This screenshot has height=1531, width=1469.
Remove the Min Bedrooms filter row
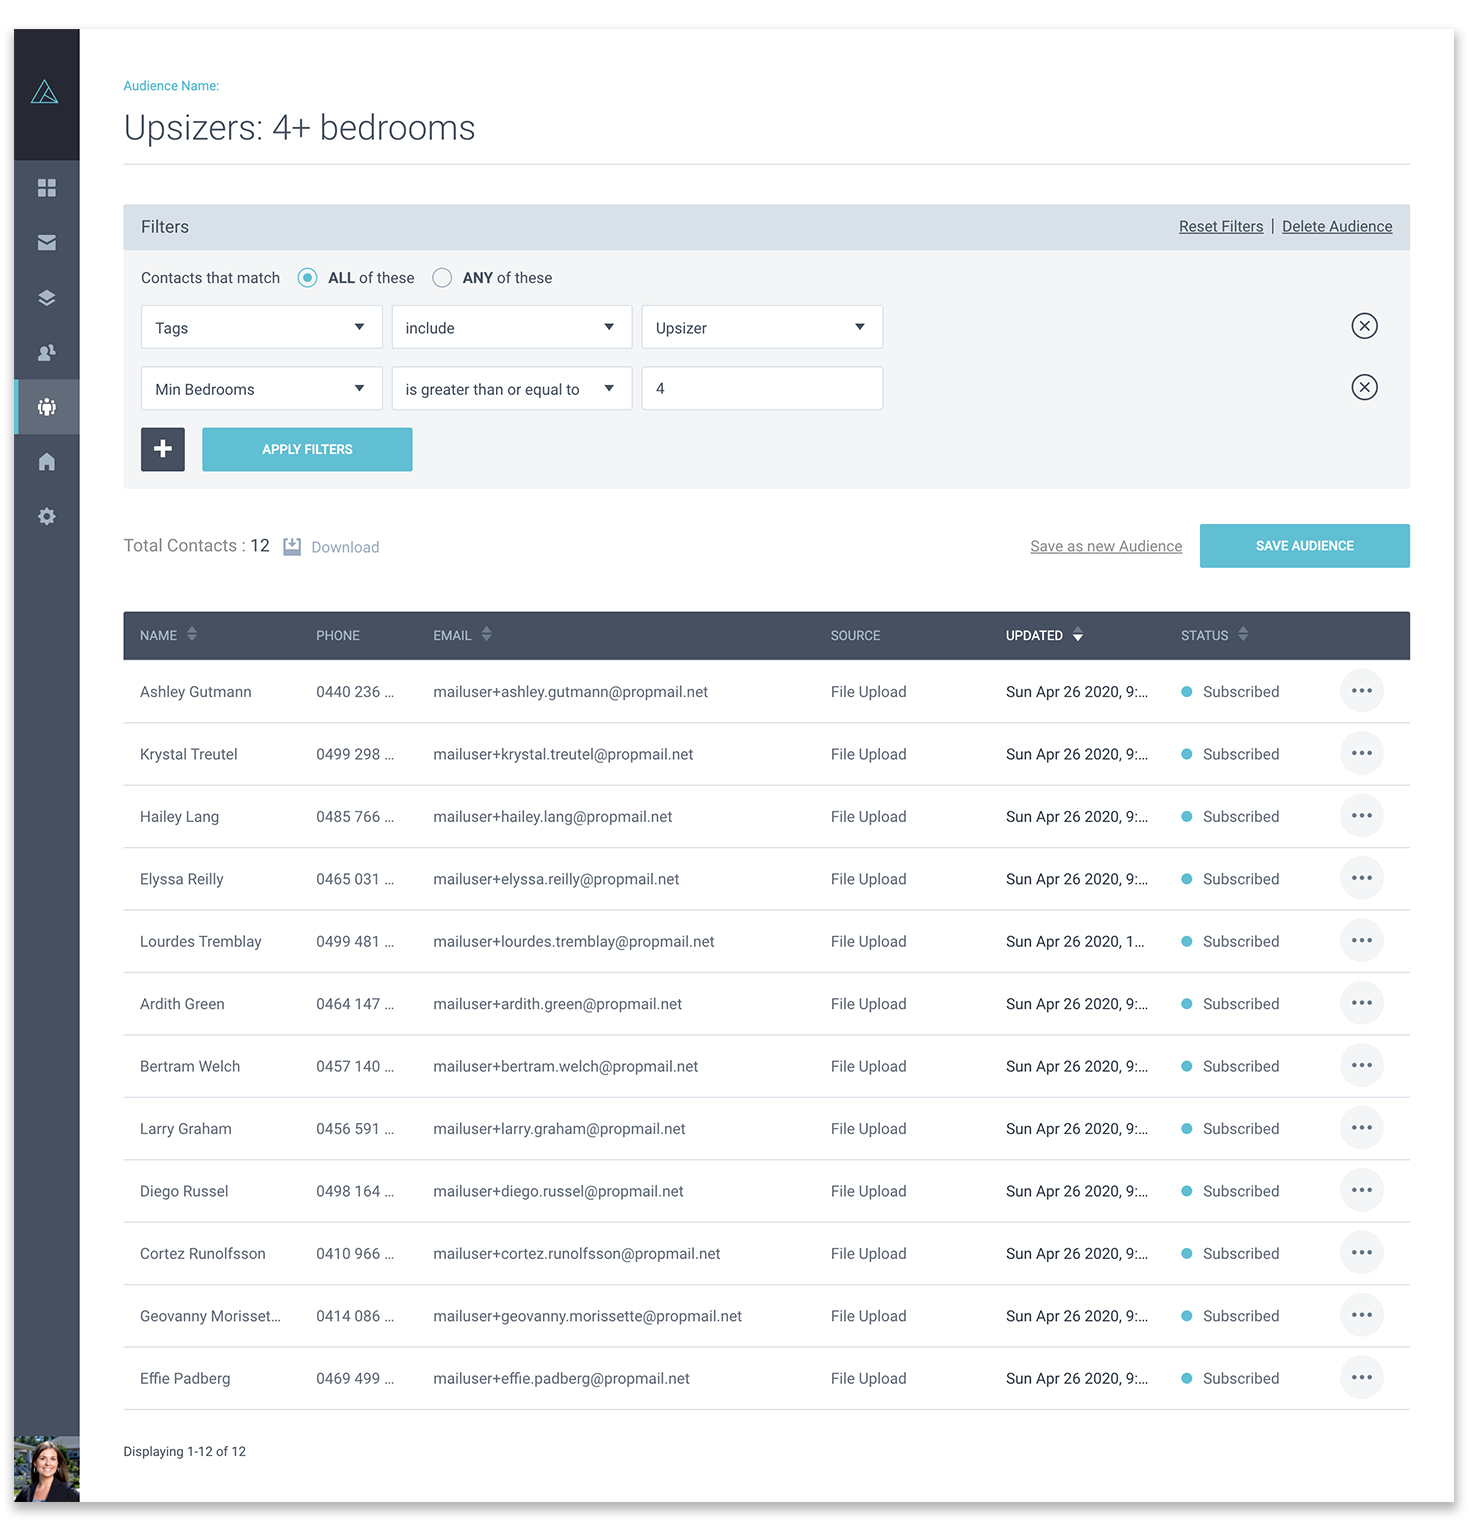pyautogui.click(x=1364, y=388)
